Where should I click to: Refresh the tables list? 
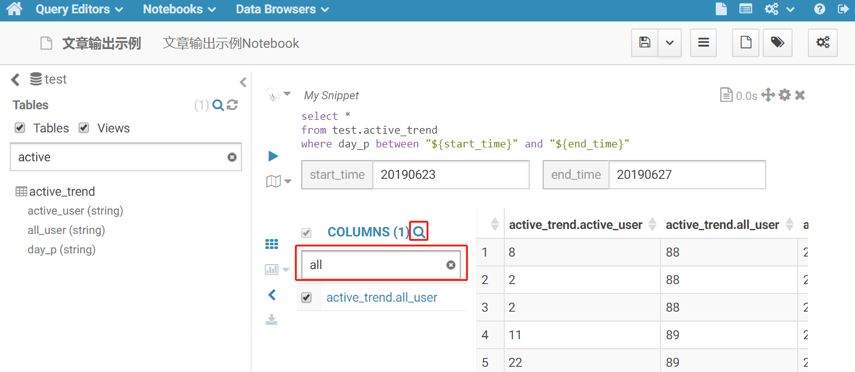click(x=232, y=105)
